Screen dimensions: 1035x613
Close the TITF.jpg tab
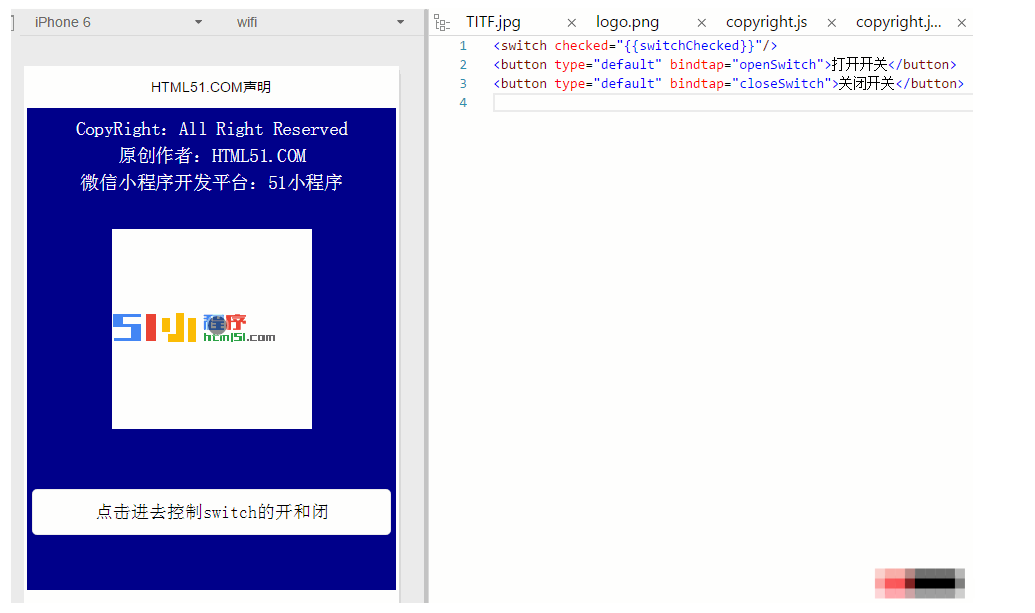point(572,23)
